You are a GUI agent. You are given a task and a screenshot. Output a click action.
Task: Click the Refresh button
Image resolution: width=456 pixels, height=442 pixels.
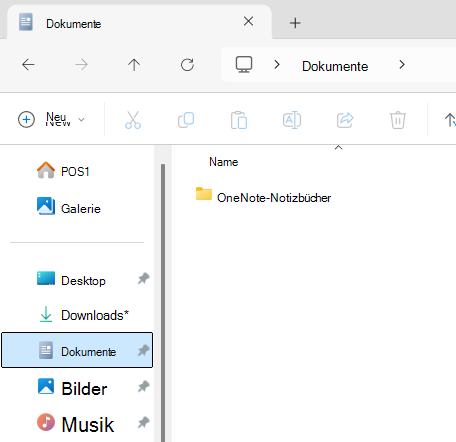click(187, 65)
